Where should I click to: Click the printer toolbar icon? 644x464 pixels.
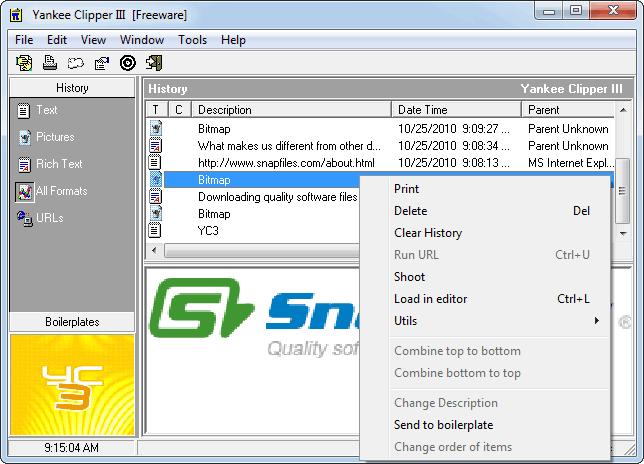[x=50, y=63]
